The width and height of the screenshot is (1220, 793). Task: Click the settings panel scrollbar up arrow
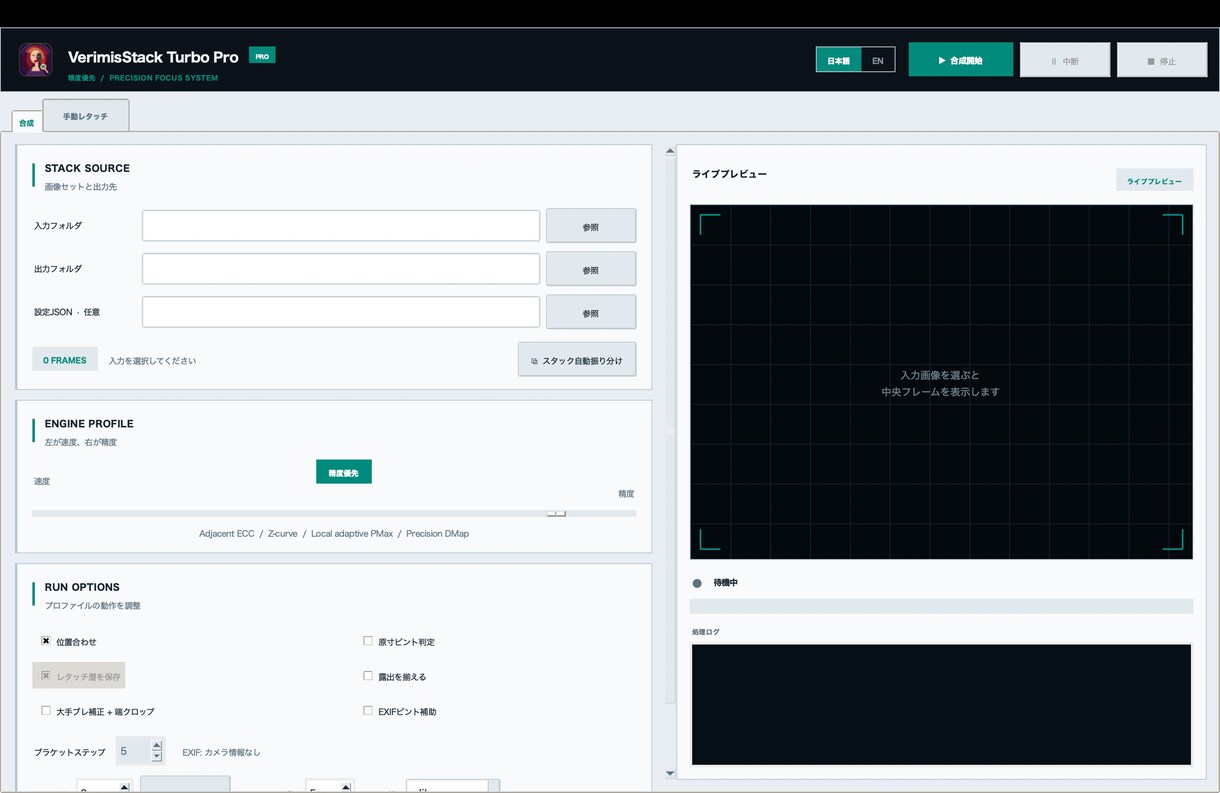point(670,151)
